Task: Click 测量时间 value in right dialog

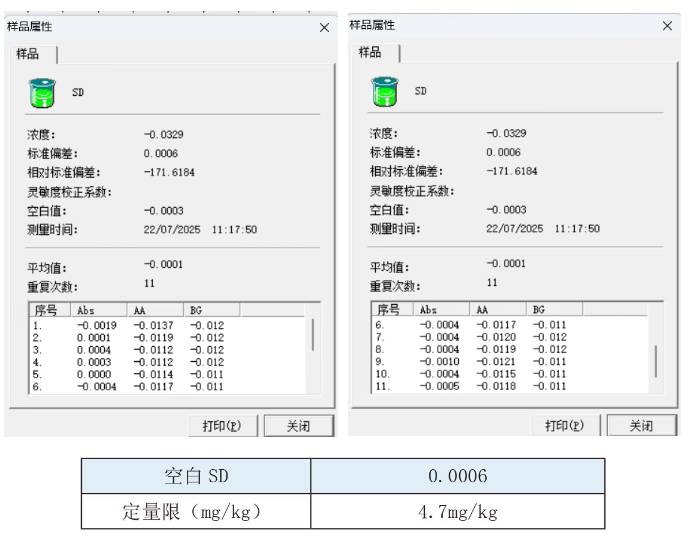Action: 543,229
